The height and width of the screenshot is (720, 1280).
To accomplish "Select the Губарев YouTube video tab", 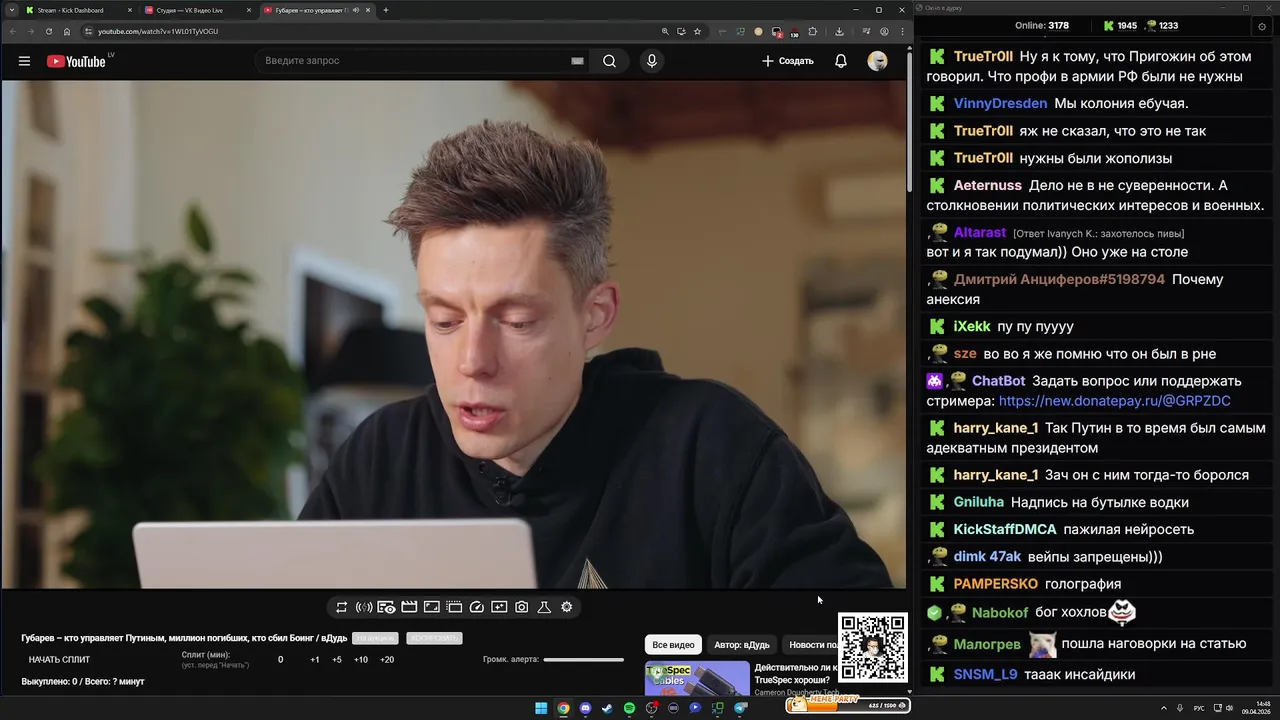I will [x=316, y=10].
